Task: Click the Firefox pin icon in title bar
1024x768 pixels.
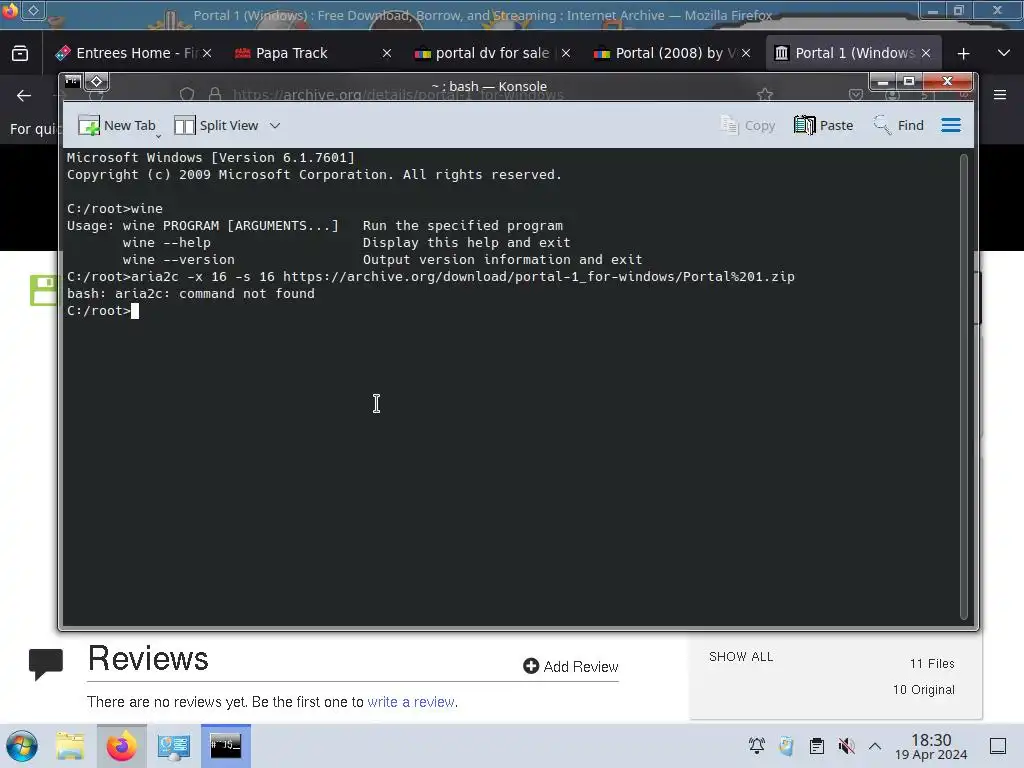Action: point(33,10)
